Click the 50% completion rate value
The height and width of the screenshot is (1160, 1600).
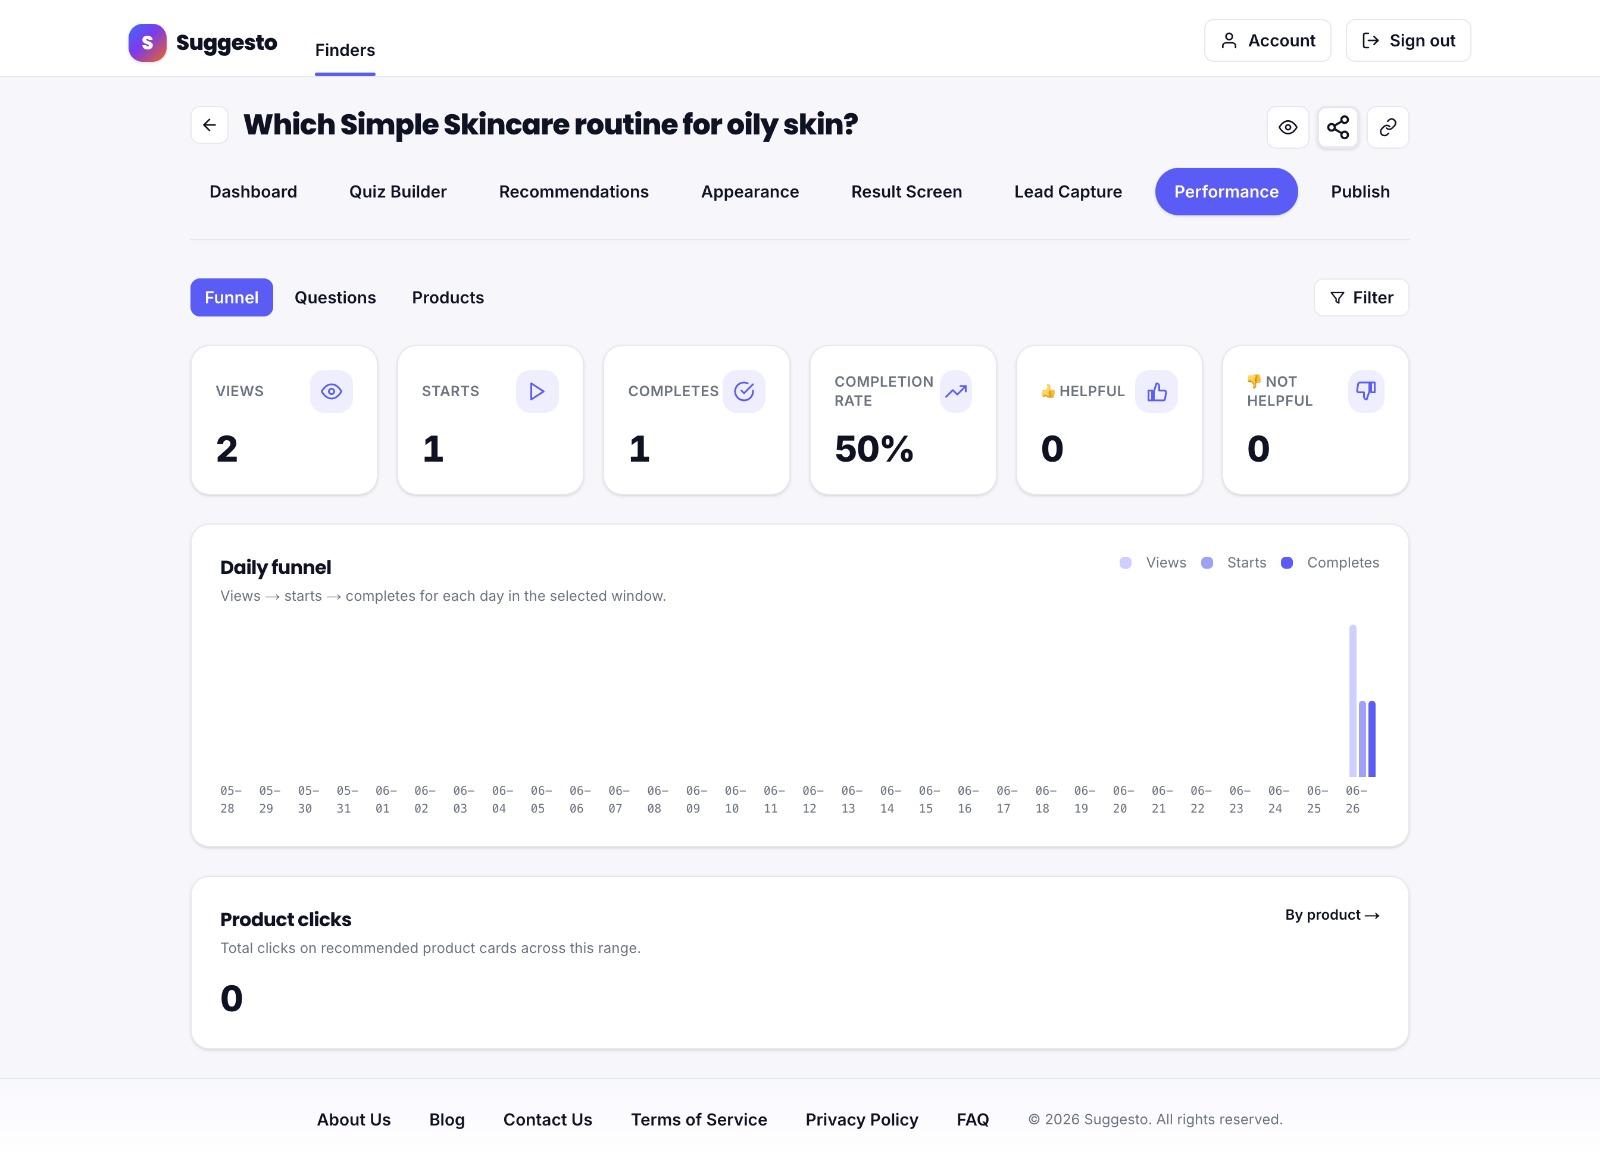coord(874,449)
